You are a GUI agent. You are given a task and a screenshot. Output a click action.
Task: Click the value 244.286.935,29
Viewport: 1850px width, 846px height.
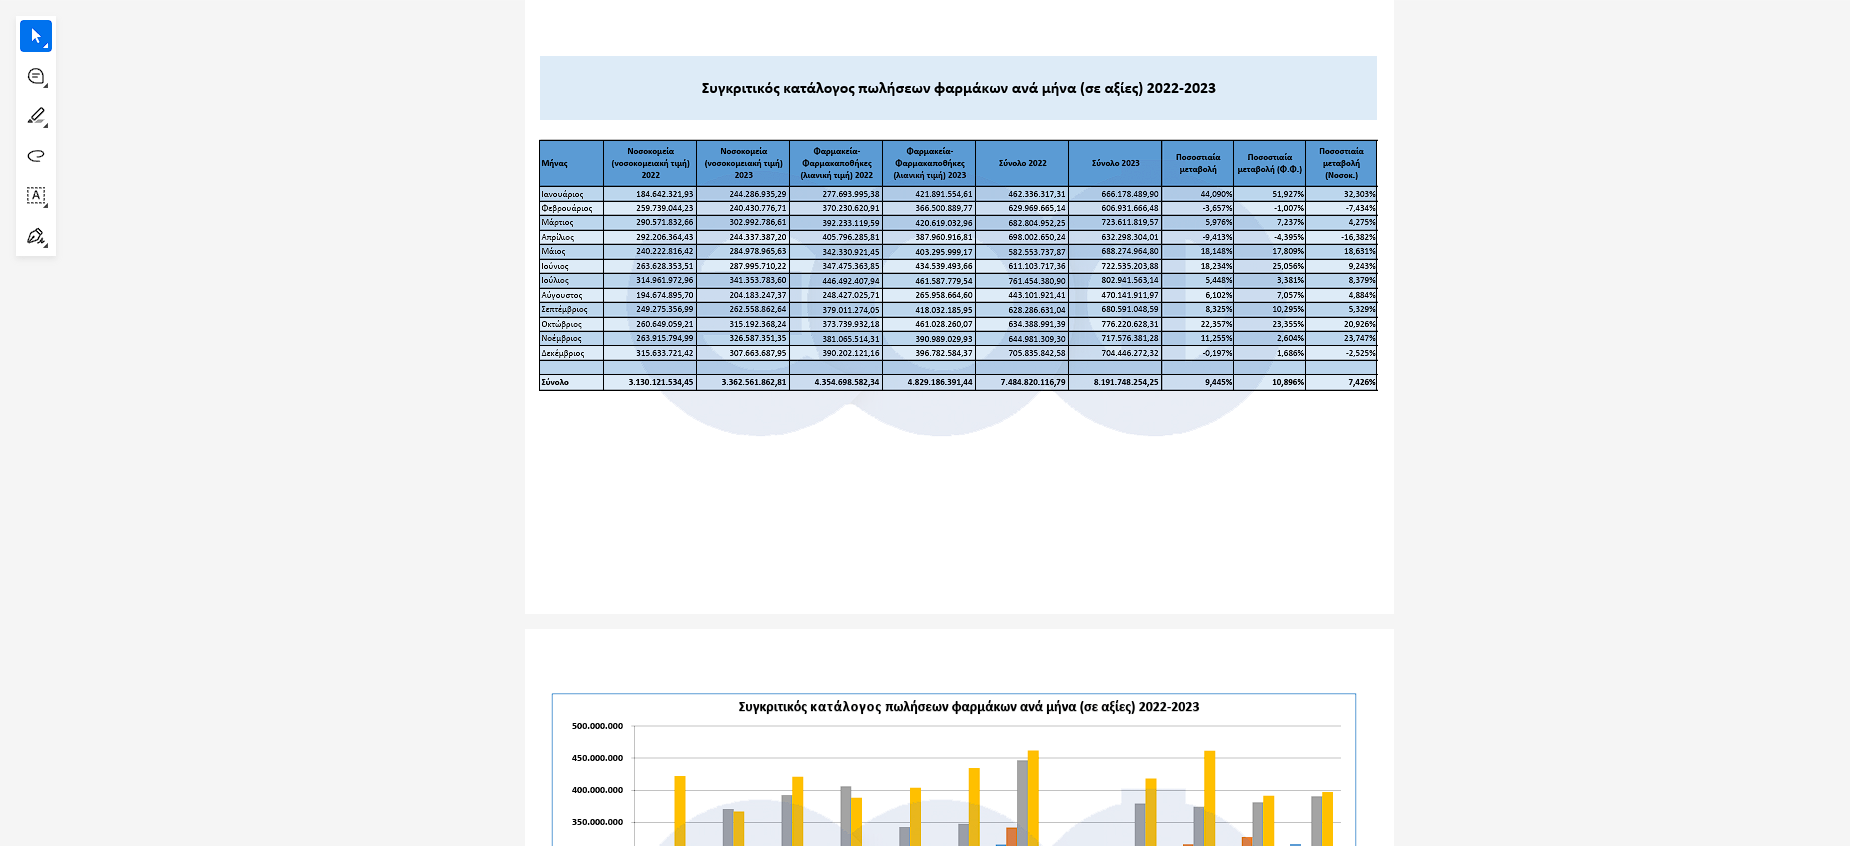(x=757, y=194)
